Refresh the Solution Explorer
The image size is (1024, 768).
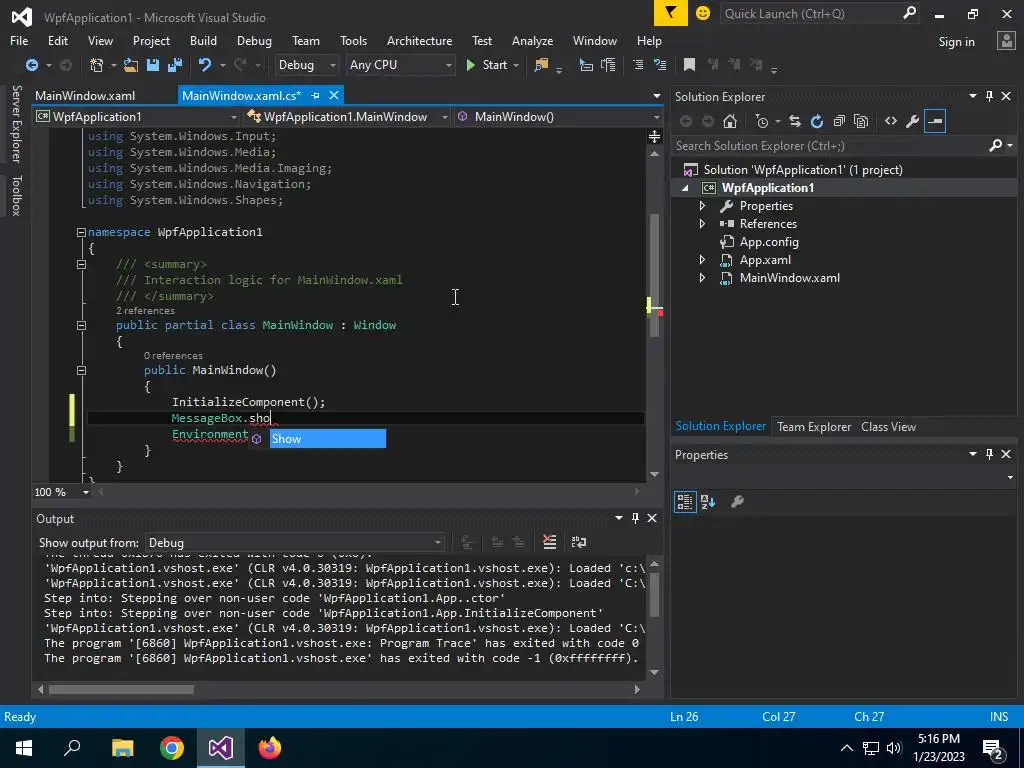coord(816,121)
